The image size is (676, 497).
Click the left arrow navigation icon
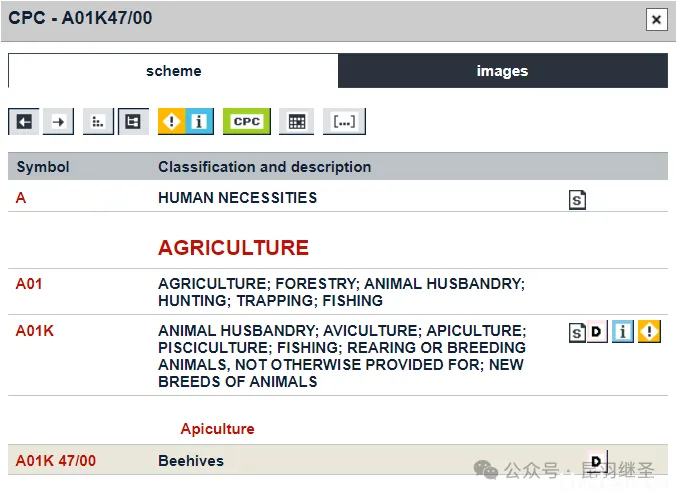pyautogui.click(x=24, y=122)
